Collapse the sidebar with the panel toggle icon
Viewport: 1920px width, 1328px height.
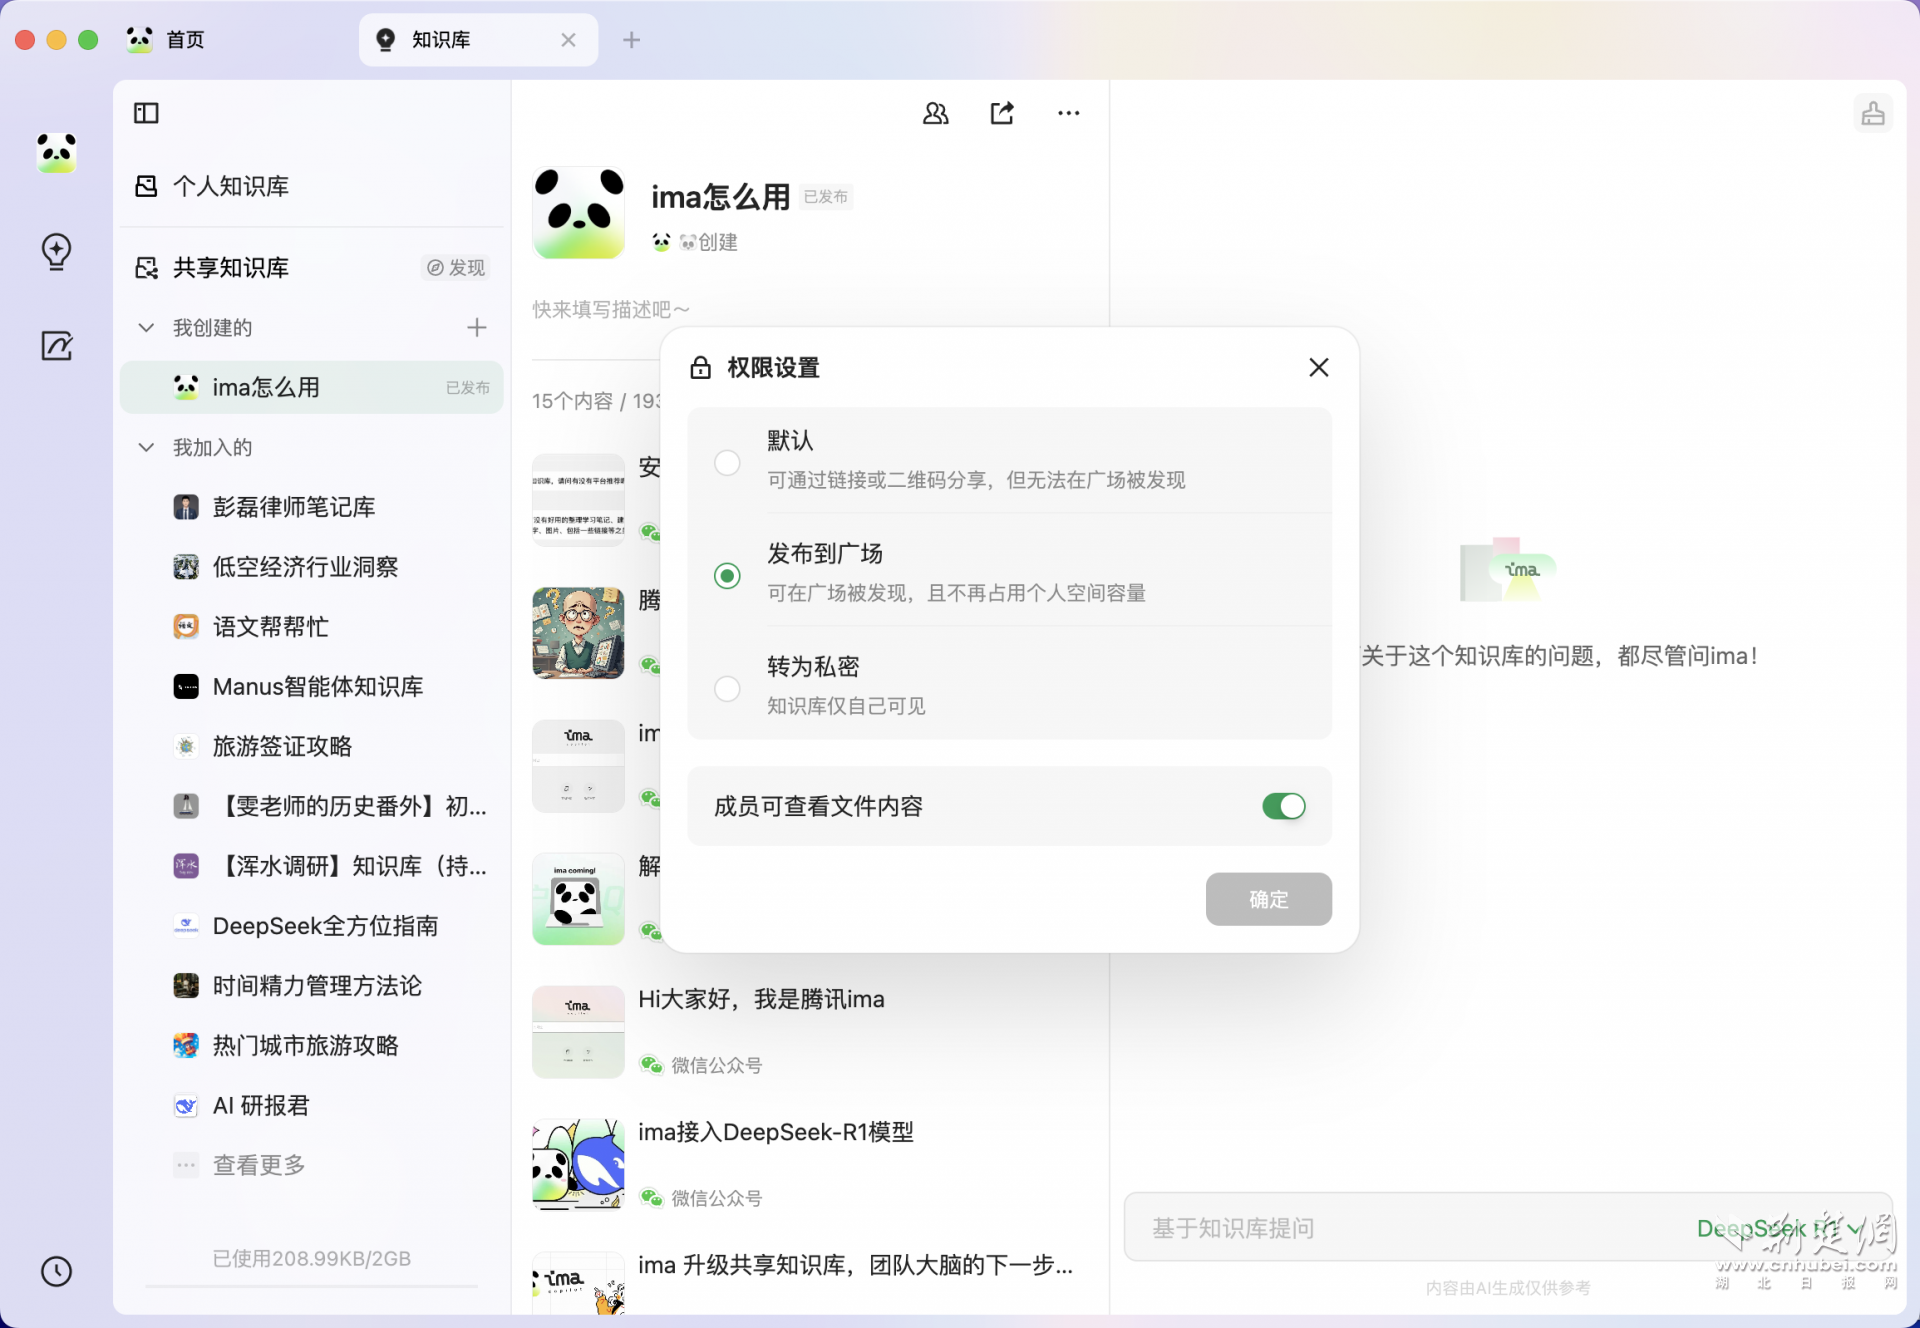[145, 113]
